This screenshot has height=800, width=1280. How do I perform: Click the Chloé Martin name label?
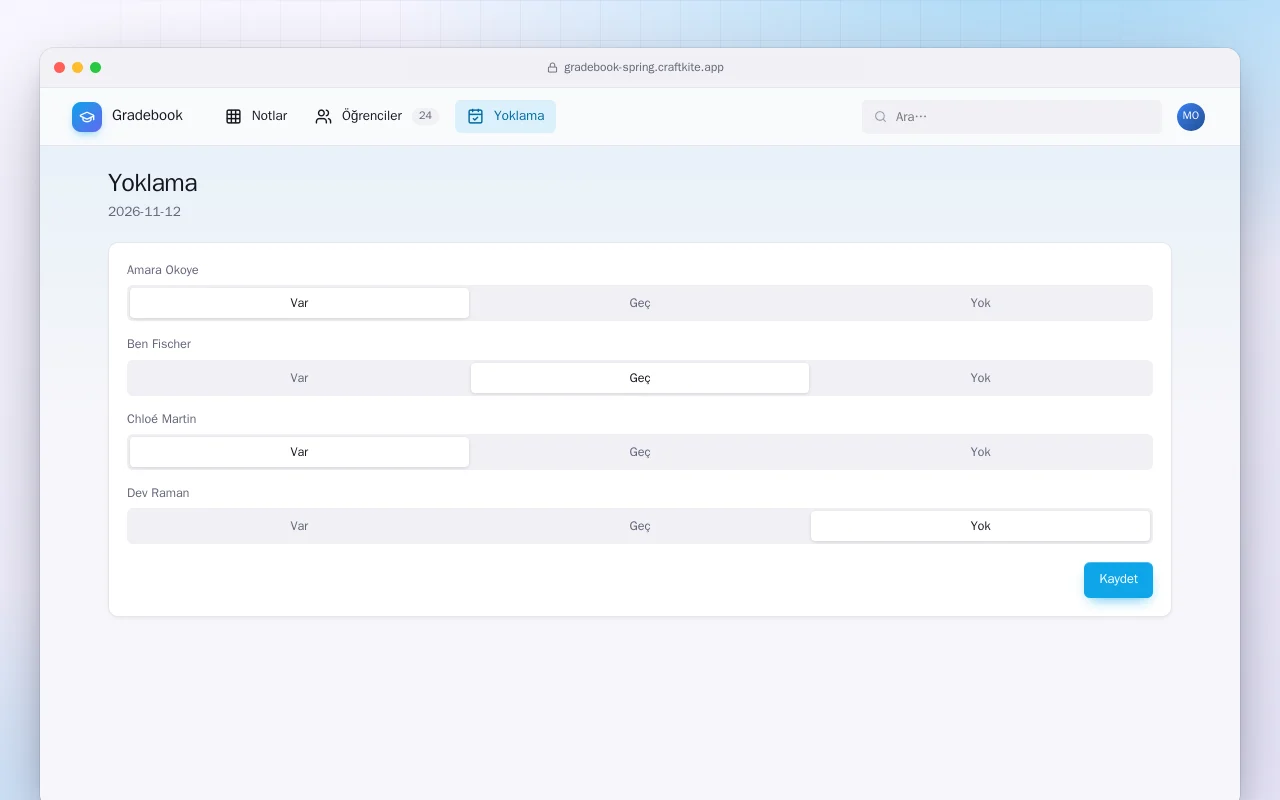pos(162,419)
